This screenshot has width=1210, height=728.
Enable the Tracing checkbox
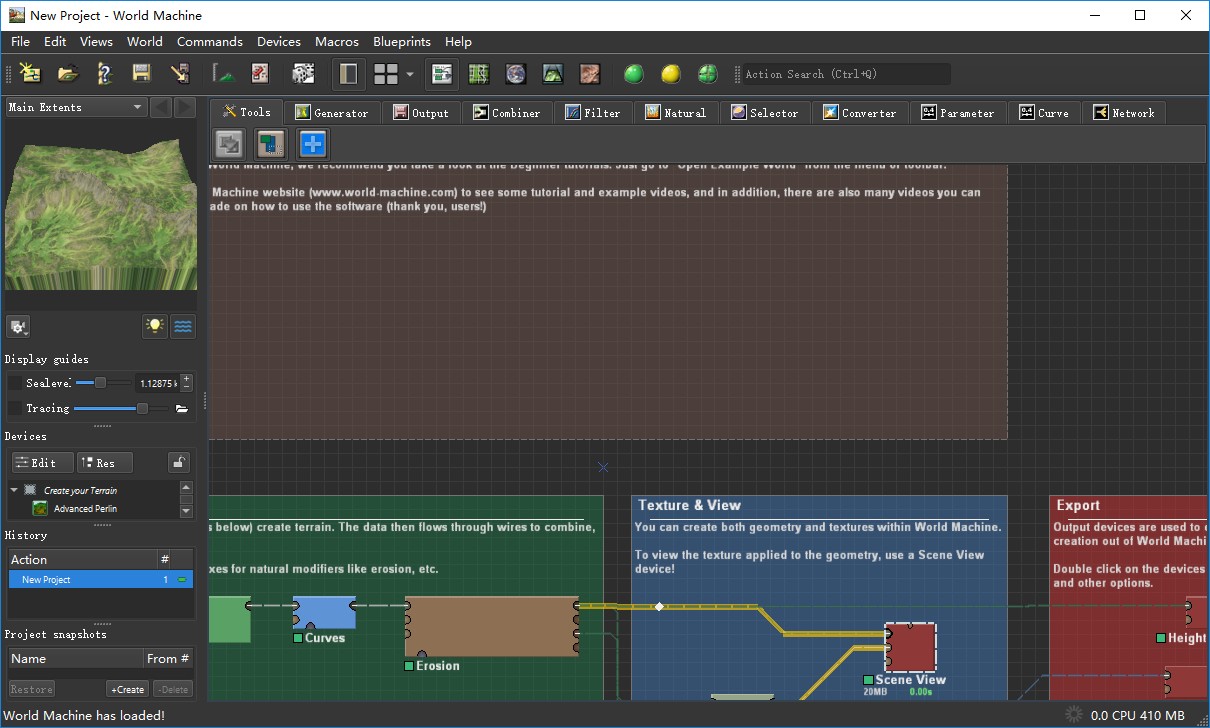(14, 408)
